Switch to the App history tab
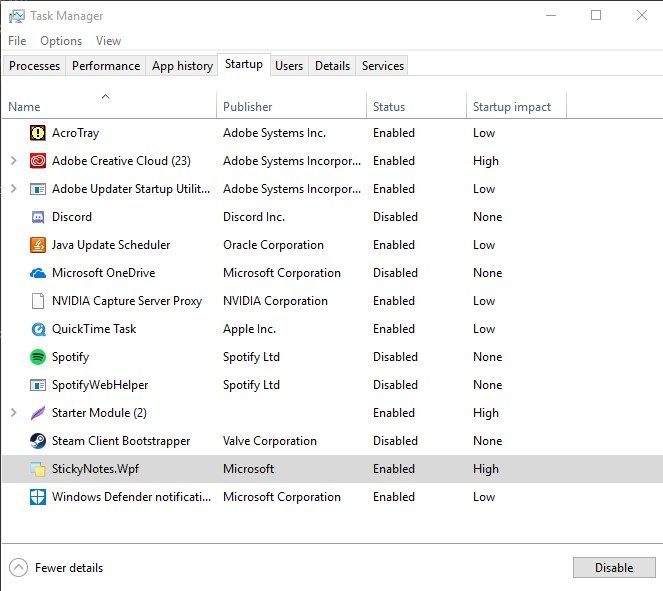The height and width of the screenshot is (591, 663). click(x=182, y=66)
